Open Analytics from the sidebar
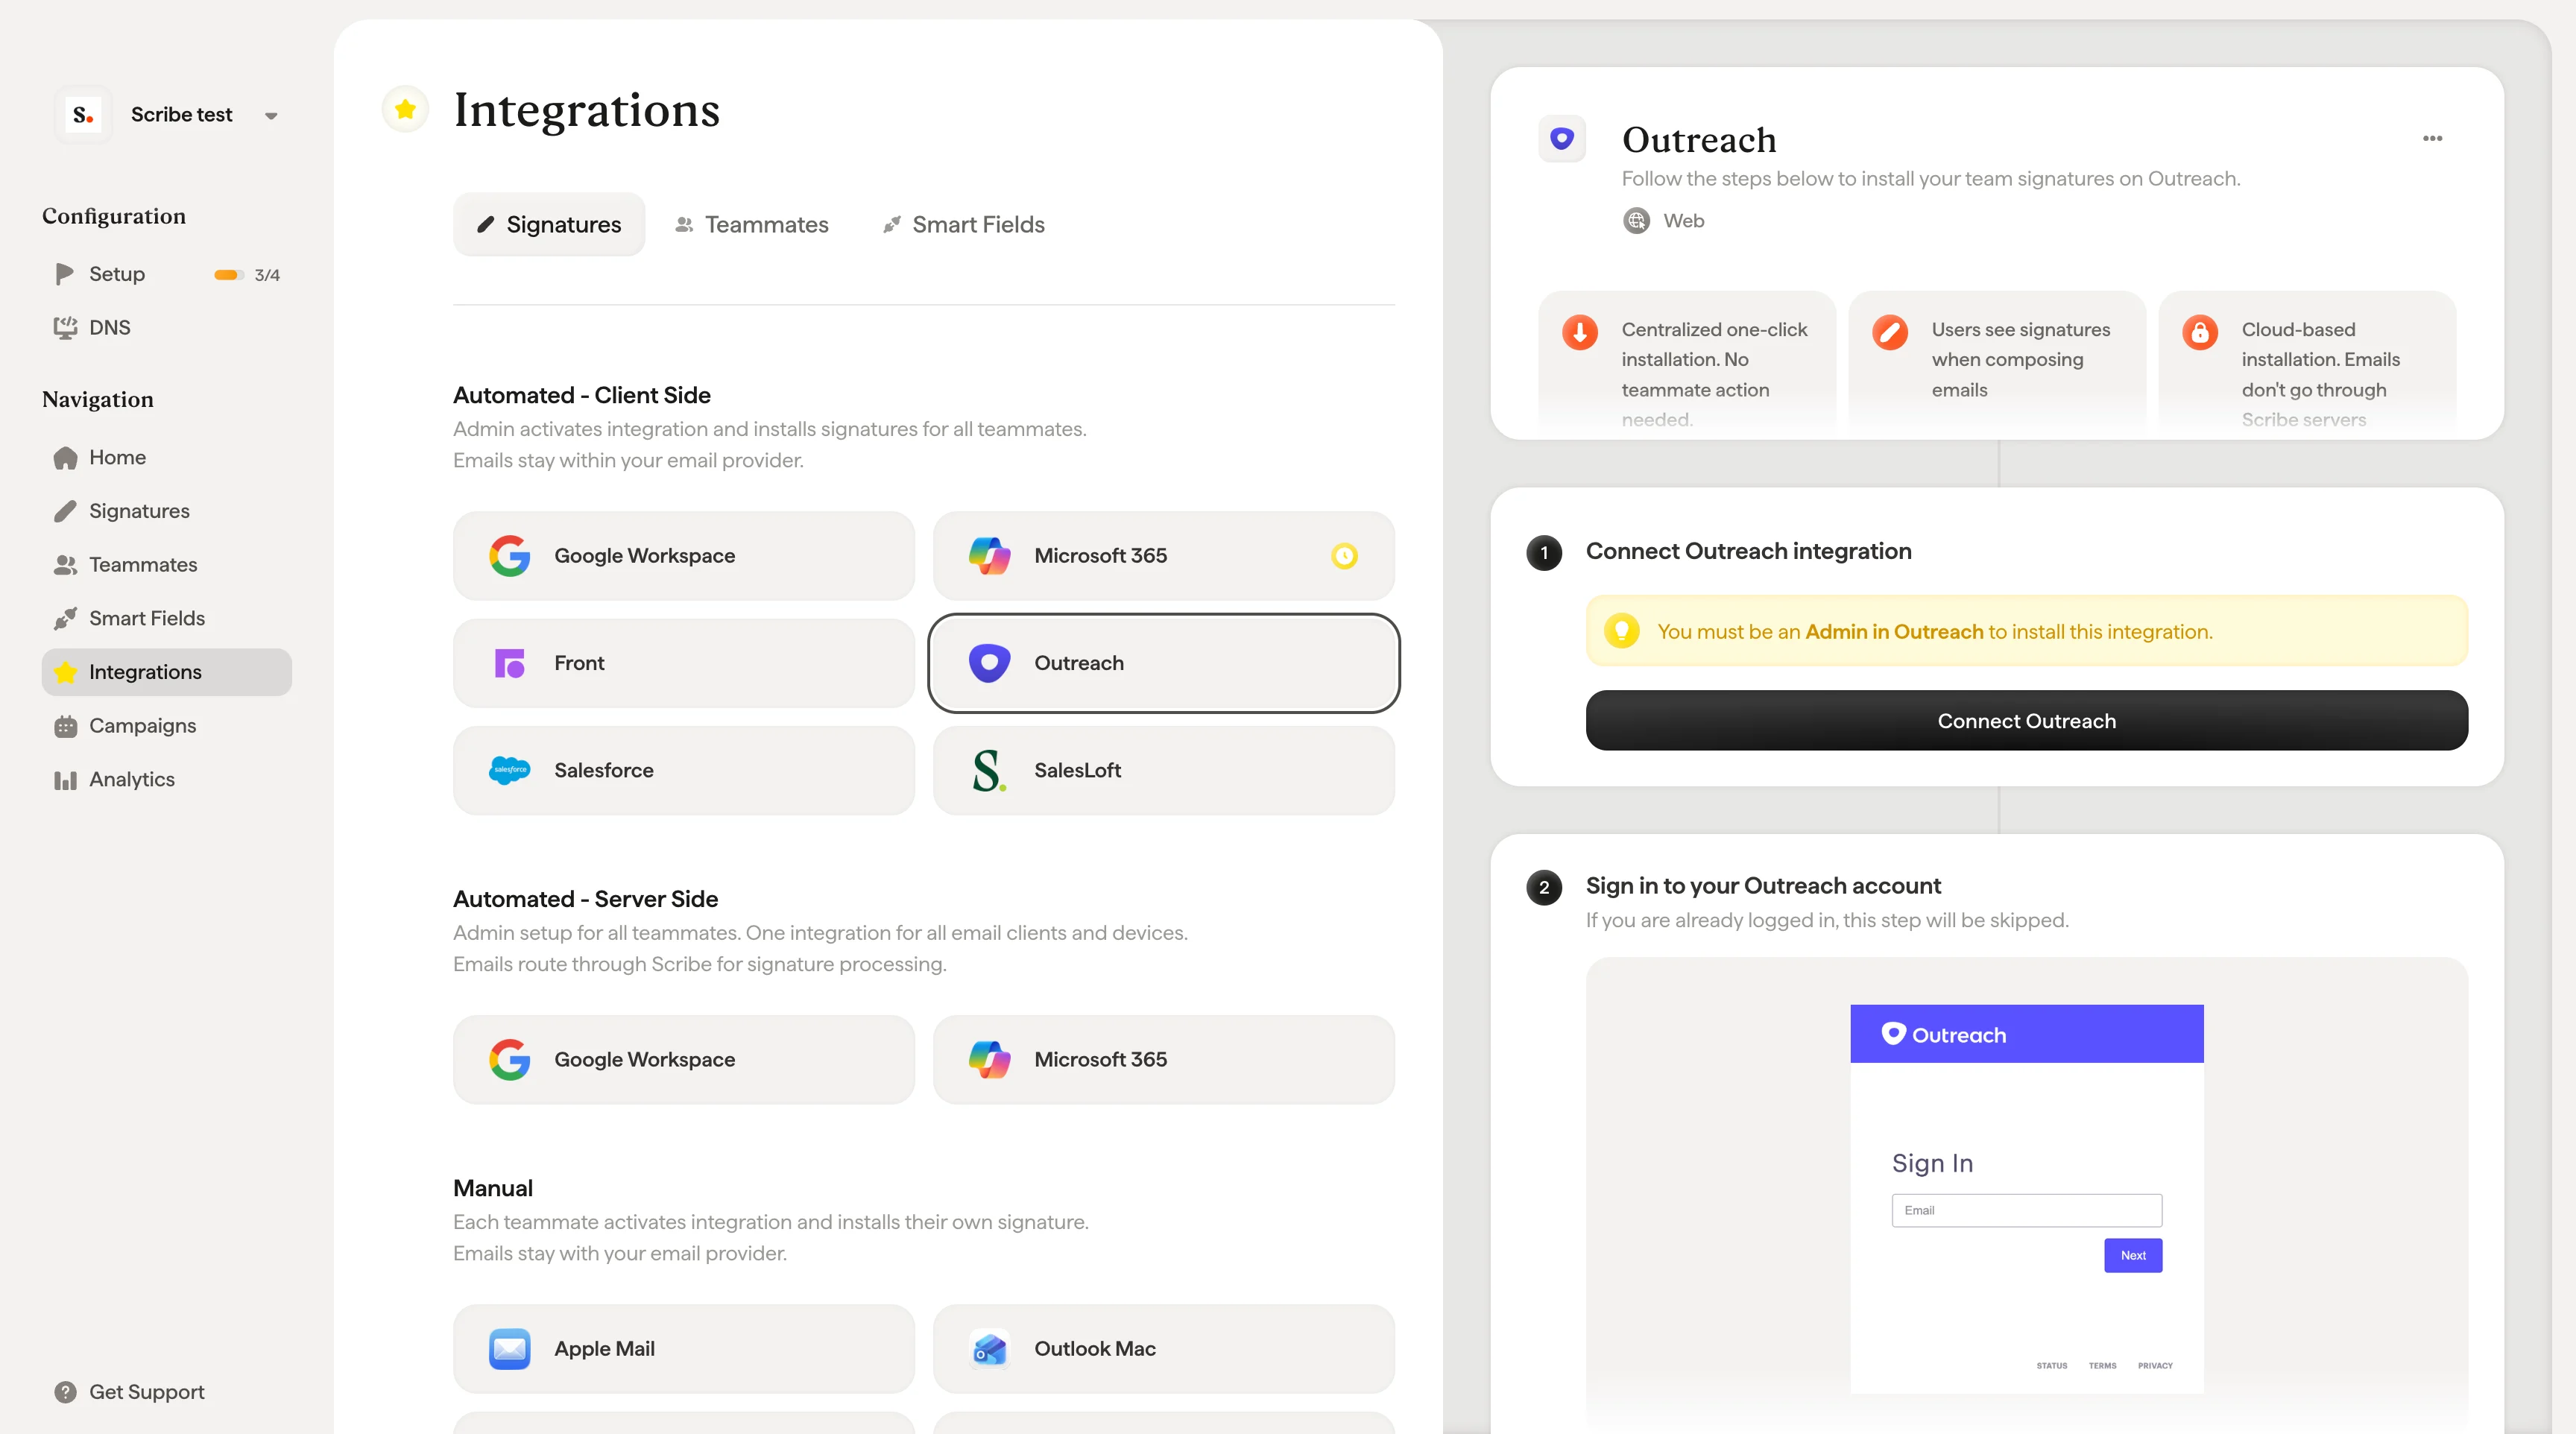The width and height of the screenshot is (2576, 1434). (167, 780)
